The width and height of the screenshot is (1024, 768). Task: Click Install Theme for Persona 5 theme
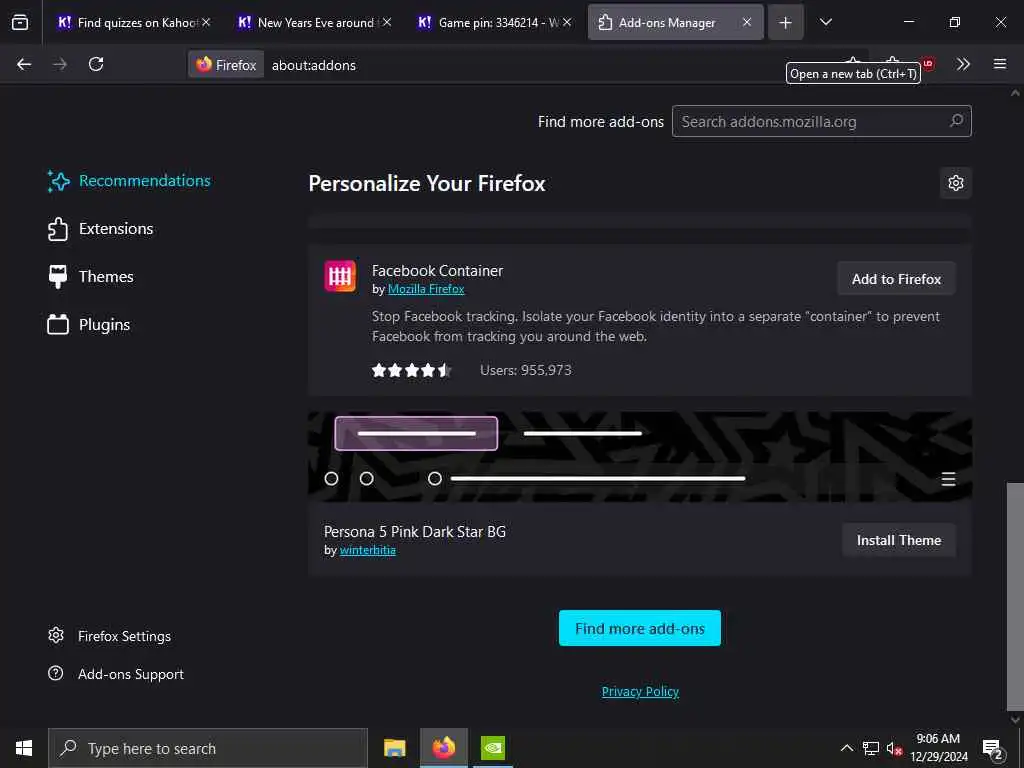[x=899, y=540]
